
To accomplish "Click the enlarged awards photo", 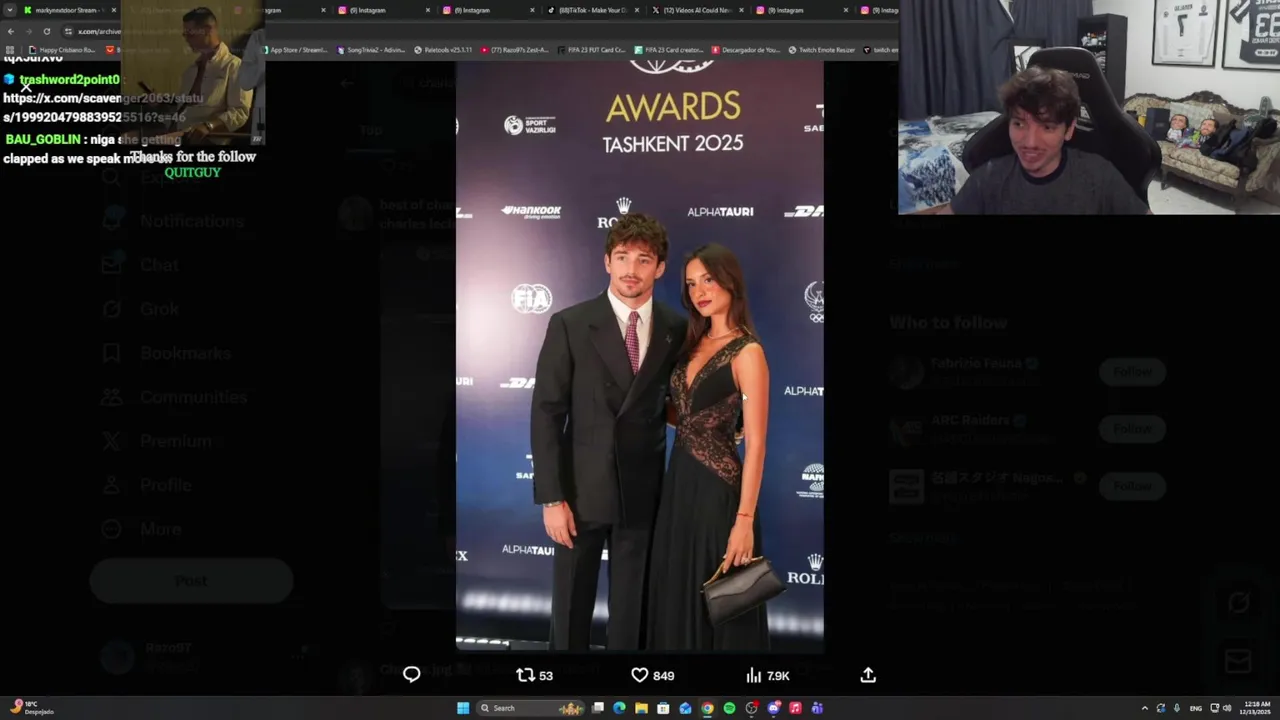I will coord(640,356).
